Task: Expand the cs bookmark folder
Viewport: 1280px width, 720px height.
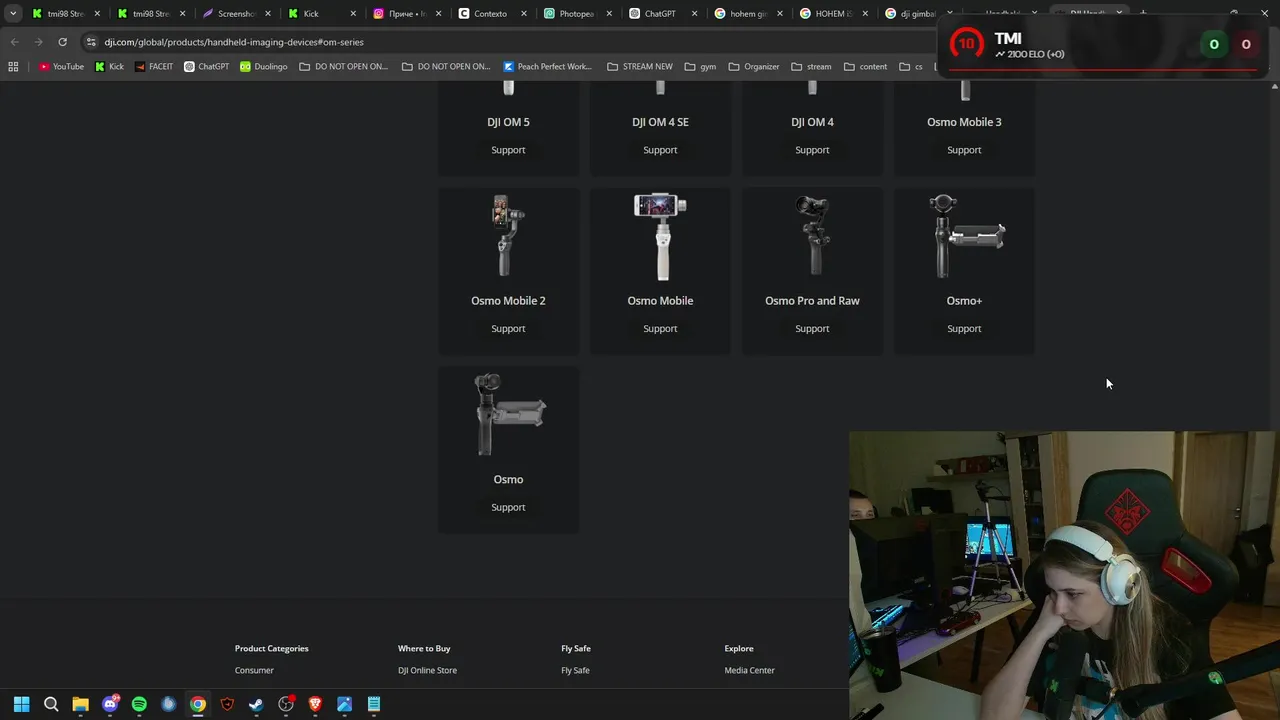Action: pos(911,67)
